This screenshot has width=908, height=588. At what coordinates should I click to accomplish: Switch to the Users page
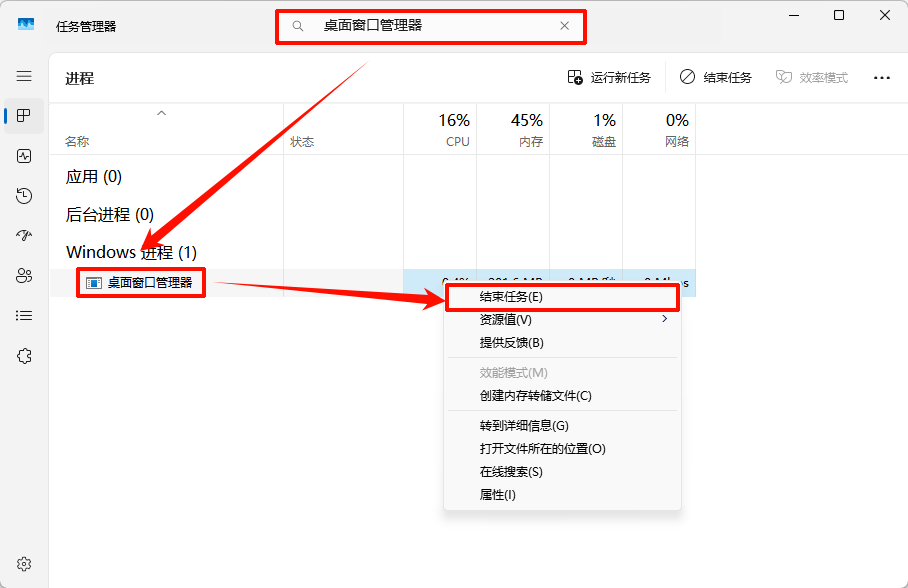tap(22, 275)
